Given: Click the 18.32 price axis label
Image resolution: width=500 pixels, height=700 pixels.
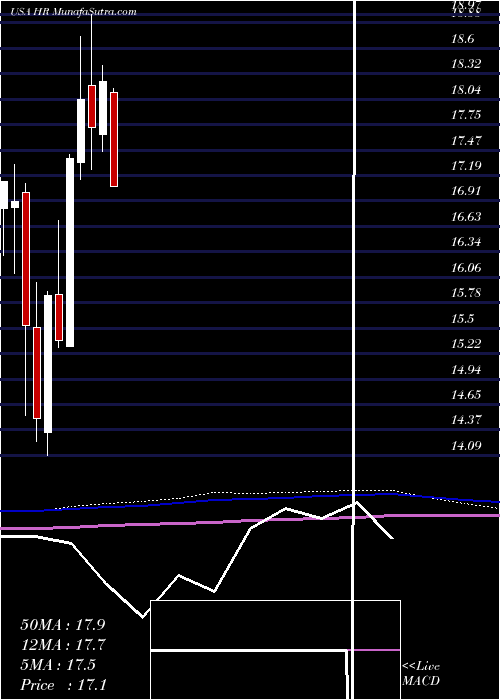Looking at the screenshot, I should 466,64.
